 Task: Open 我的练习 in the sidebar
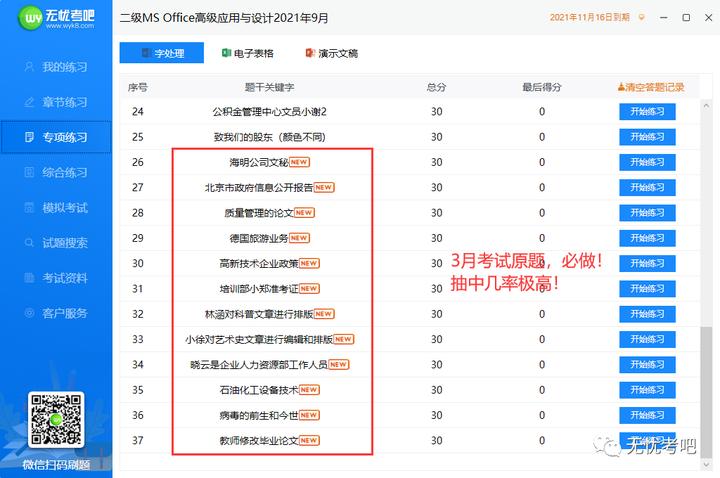point(56,67)
